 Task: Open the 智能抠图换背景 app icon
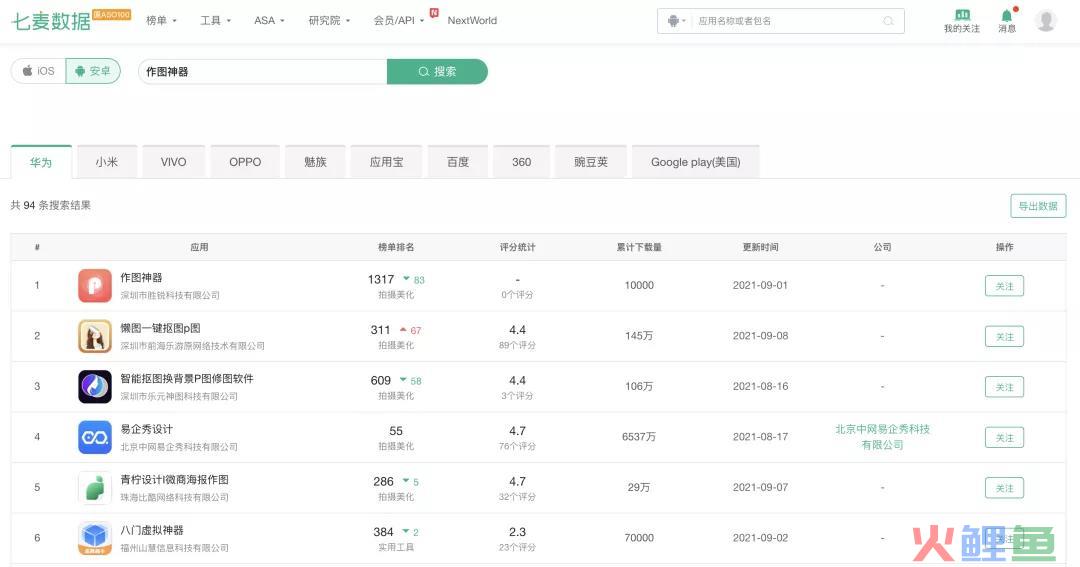[94, 386]
